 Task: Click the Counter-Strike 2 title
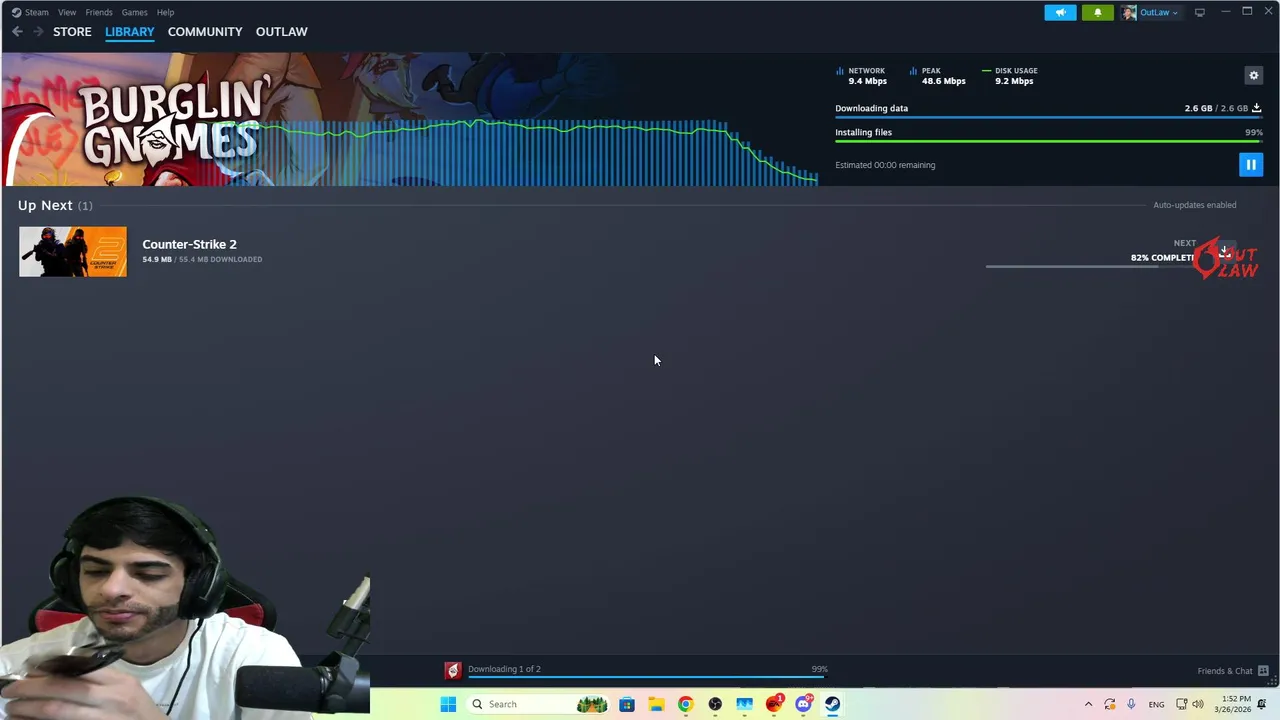click(189, 244)
